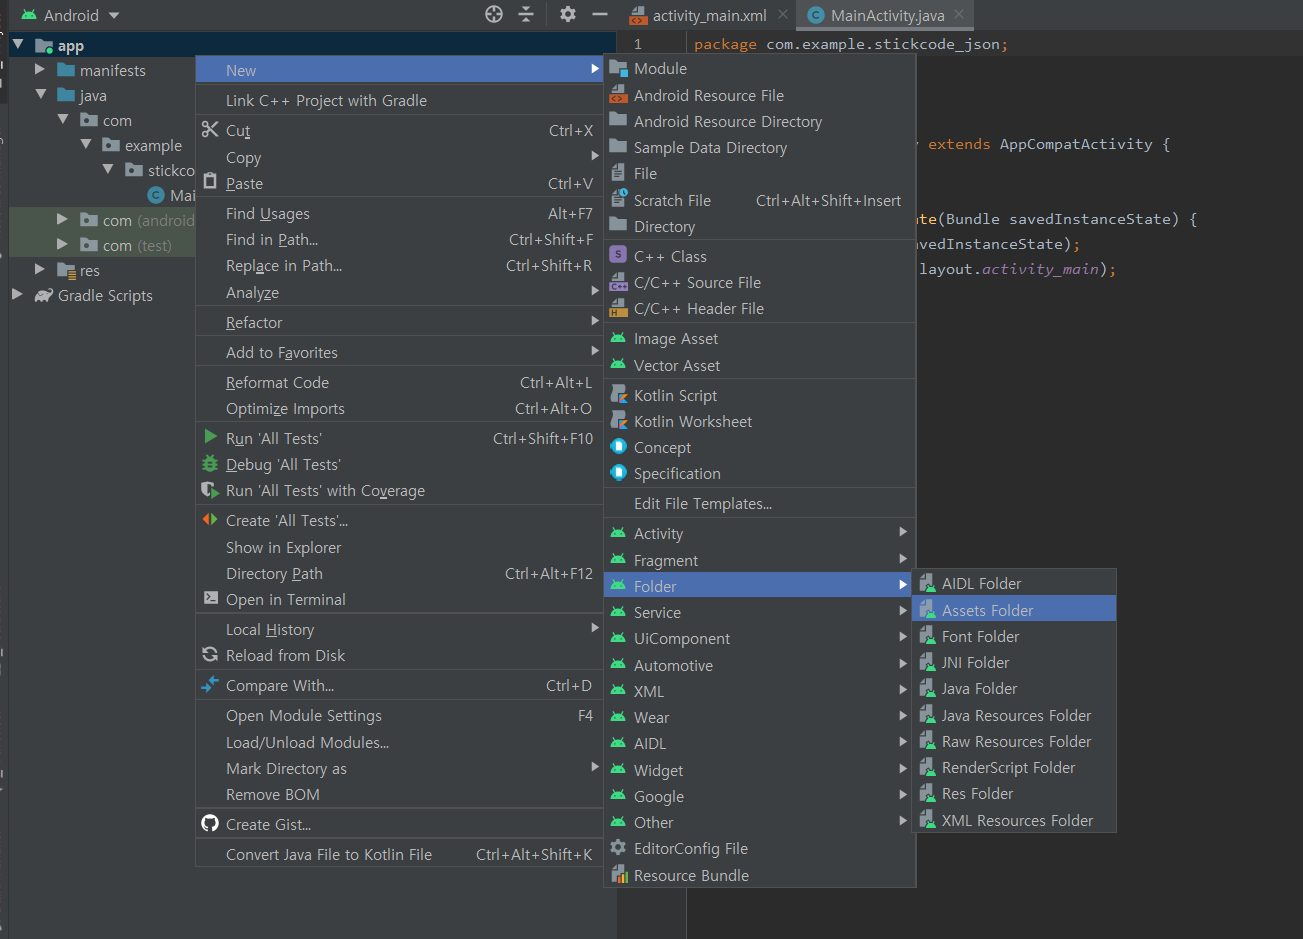The image size is (1303, 939).
Task: Collapse the example package arrow
Action: [x=86, y=144]
